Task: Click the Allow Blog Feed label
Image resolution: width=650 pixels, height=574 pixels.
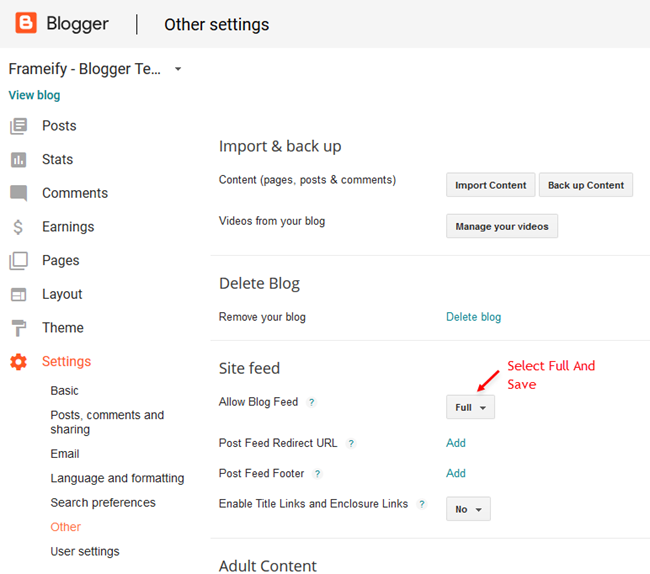Action: point(259,402)
